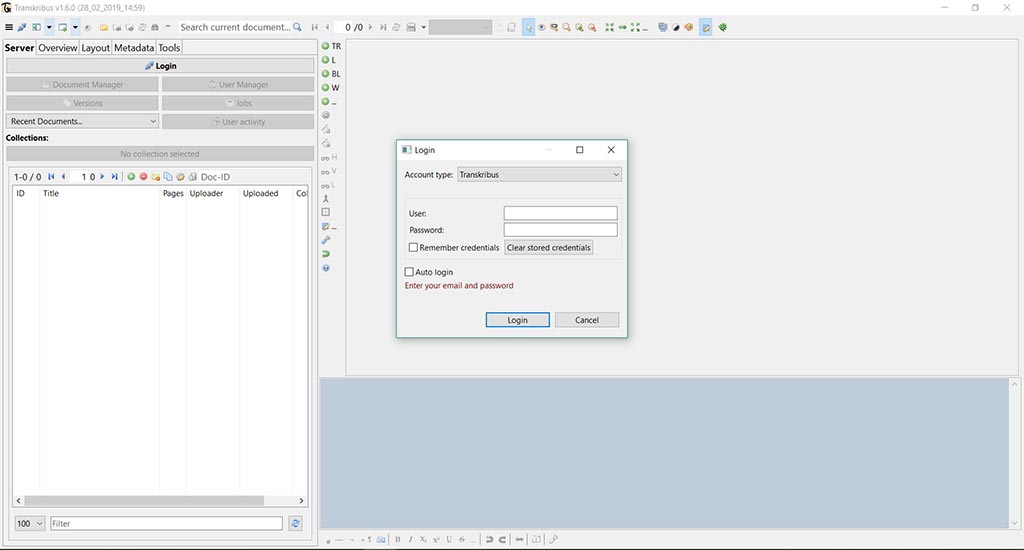The width and height of the screenshot is (1024, 550).
Task: Click the fit-to-width horizontal arrows icon
Action: click(x=622, y=27)
